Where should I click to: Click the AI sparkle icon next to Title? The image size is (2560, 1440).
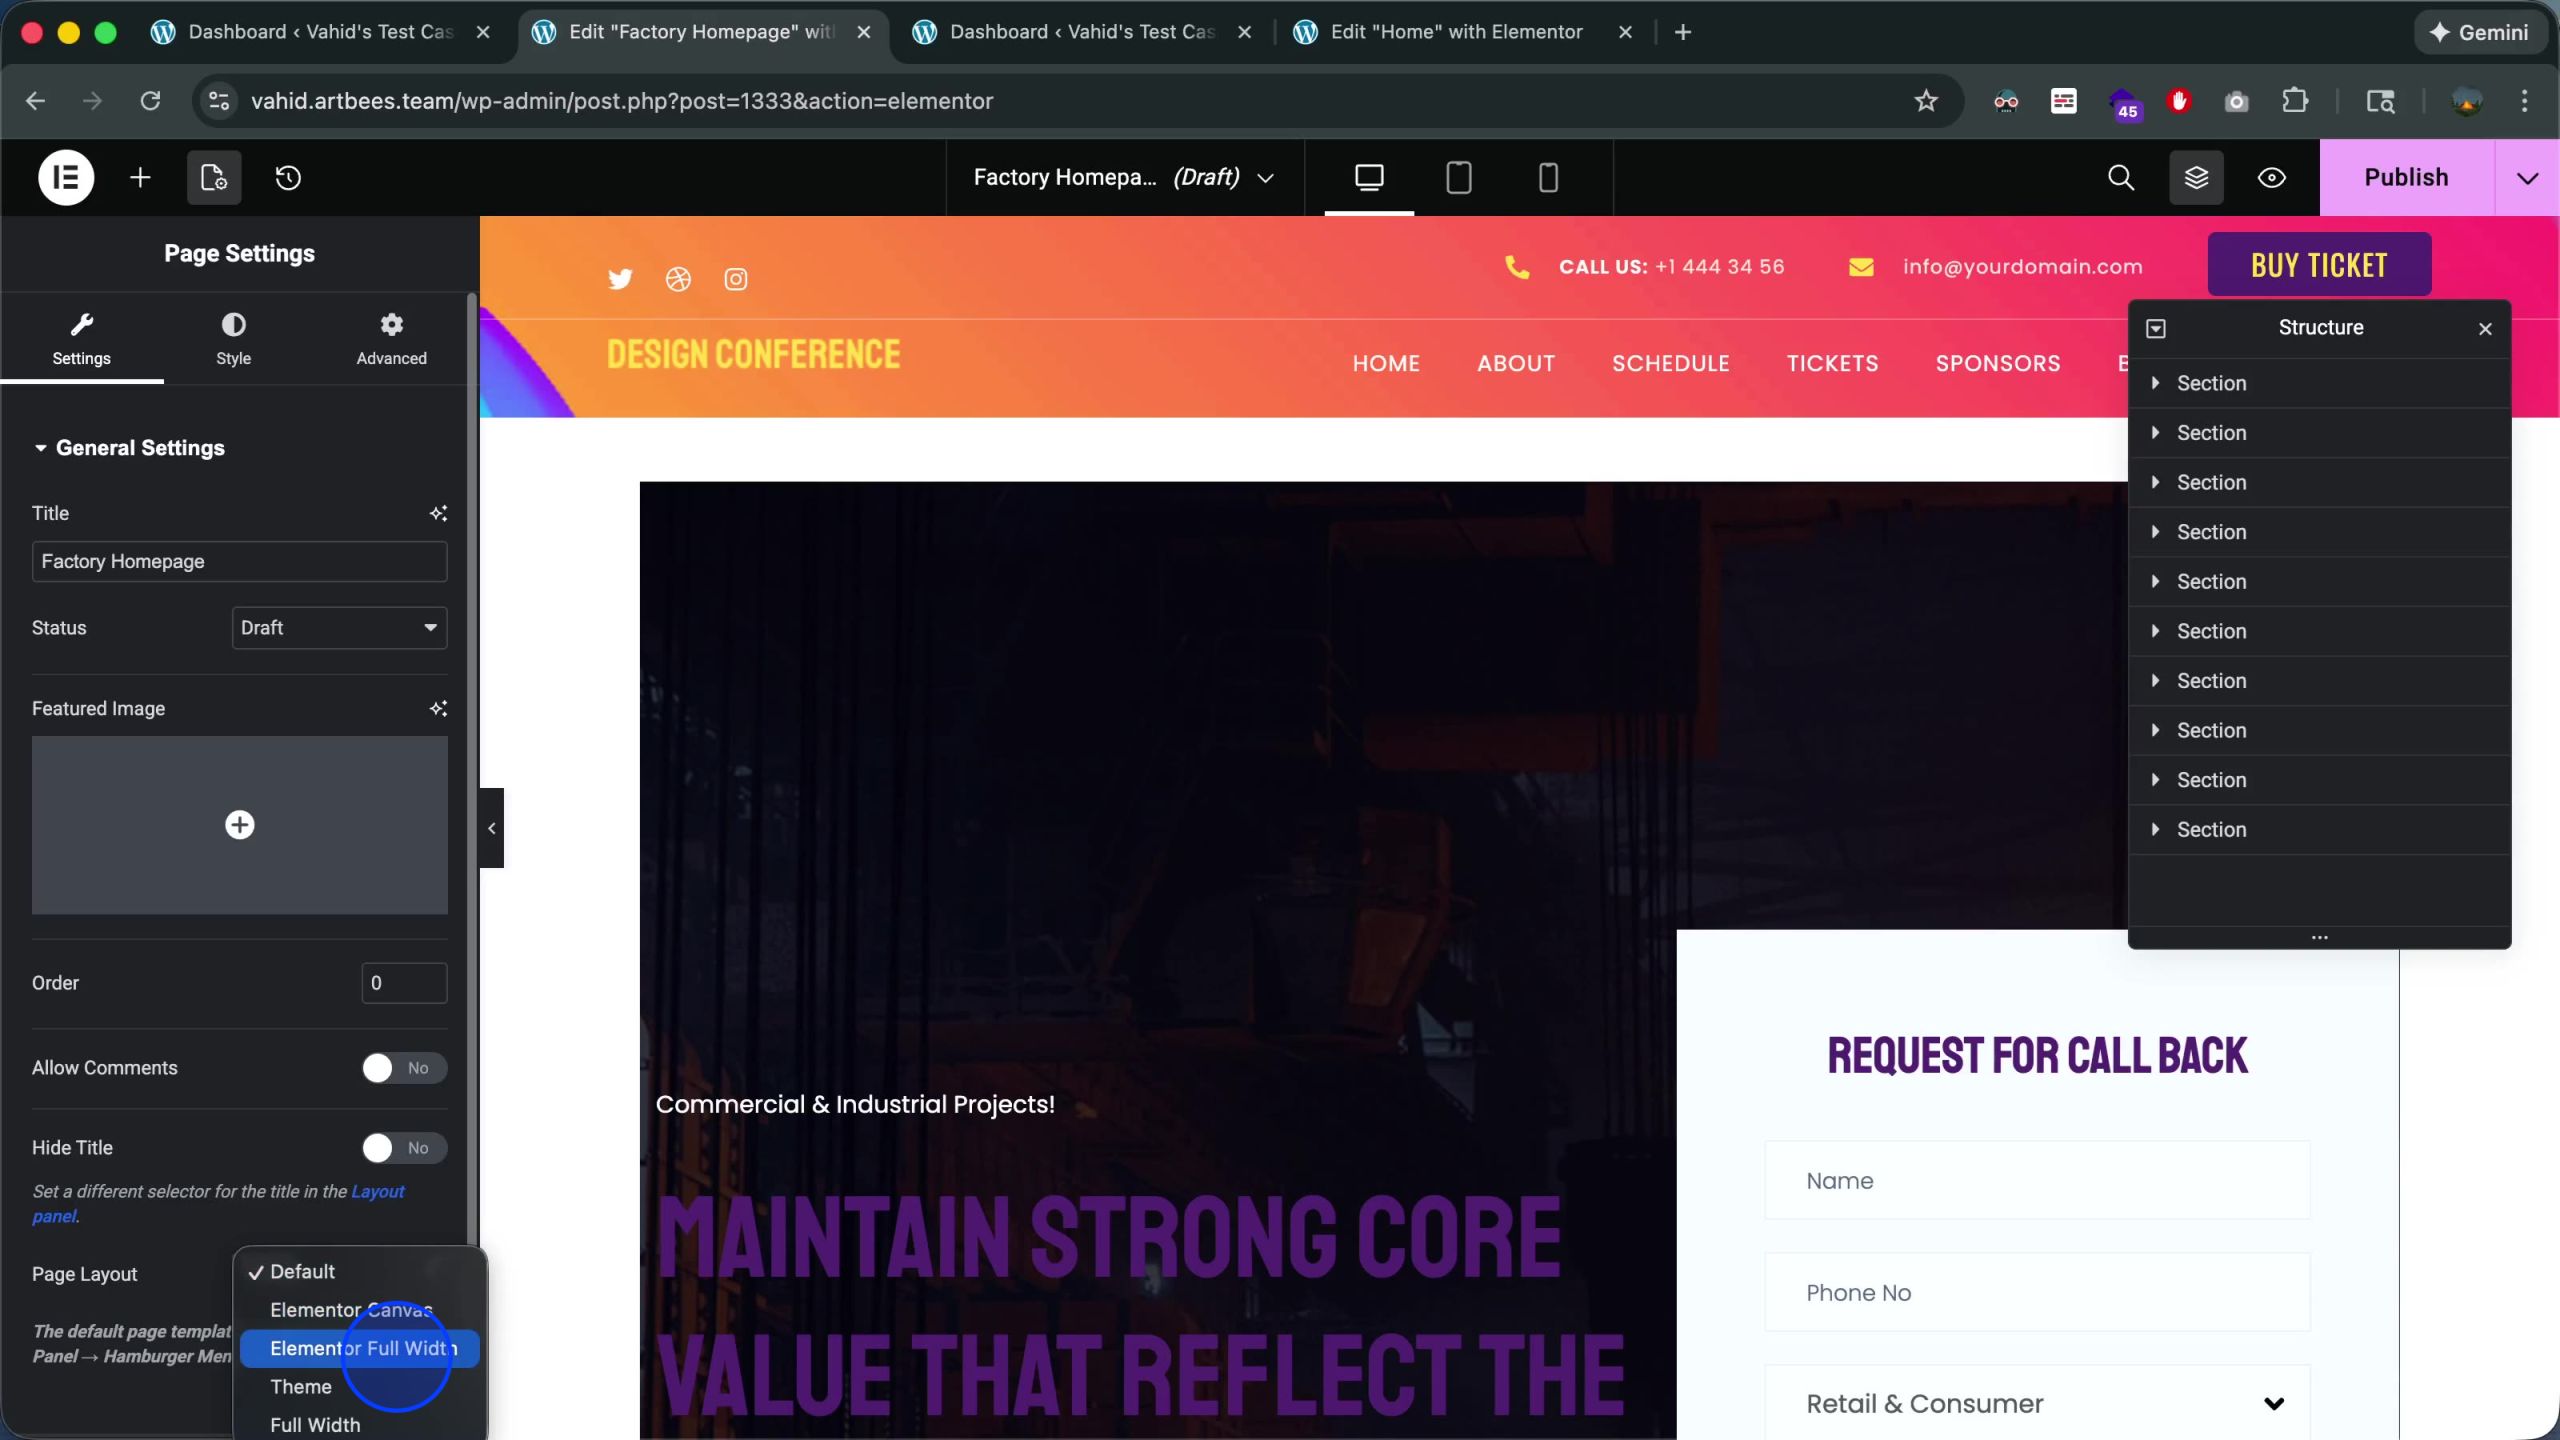438,513
